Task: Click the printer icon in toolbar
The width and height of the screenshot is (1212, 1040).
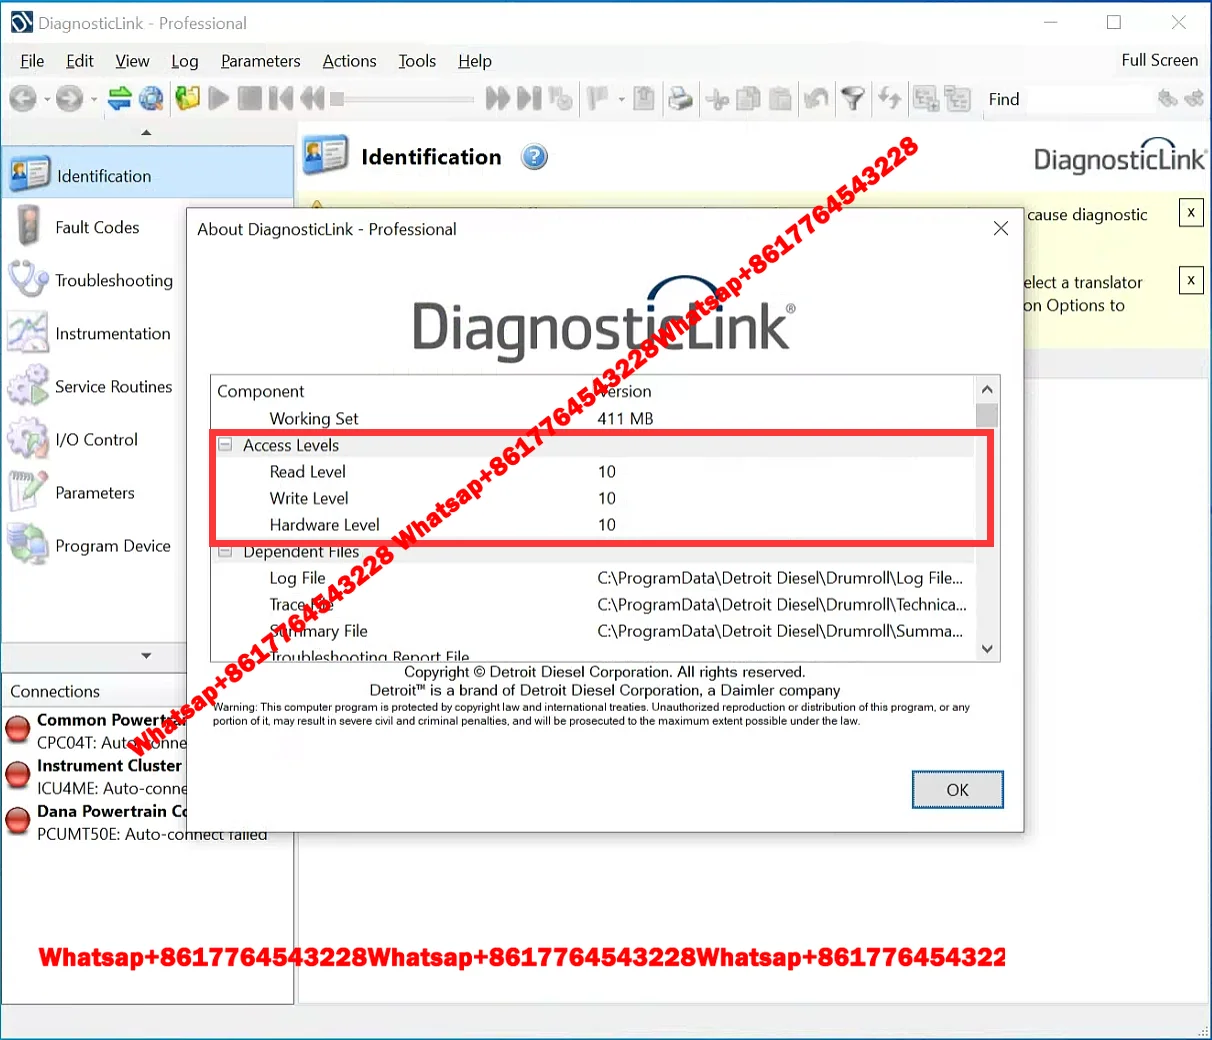Action: 680,98
